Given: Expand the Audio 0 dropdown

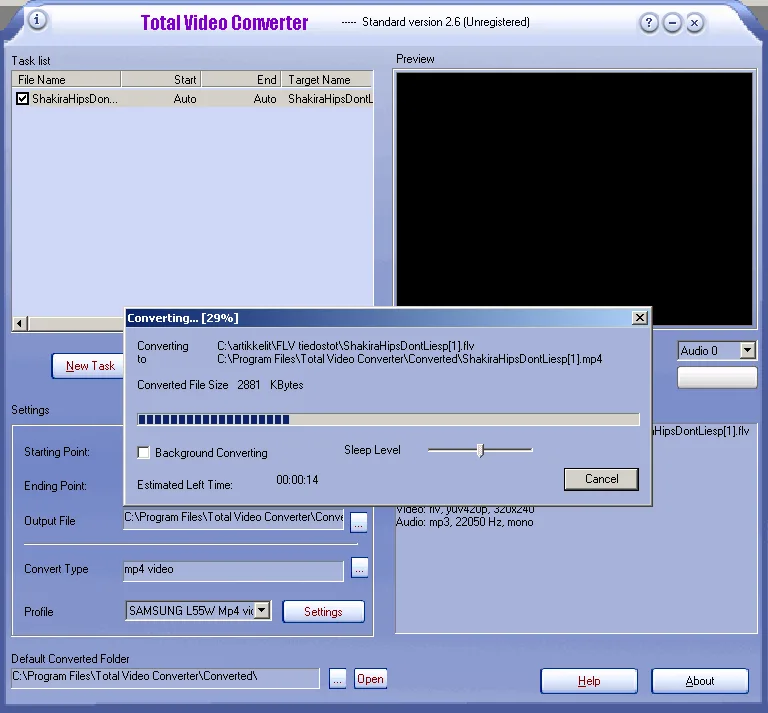Looking at the screenshot, I should click(747, 350).
